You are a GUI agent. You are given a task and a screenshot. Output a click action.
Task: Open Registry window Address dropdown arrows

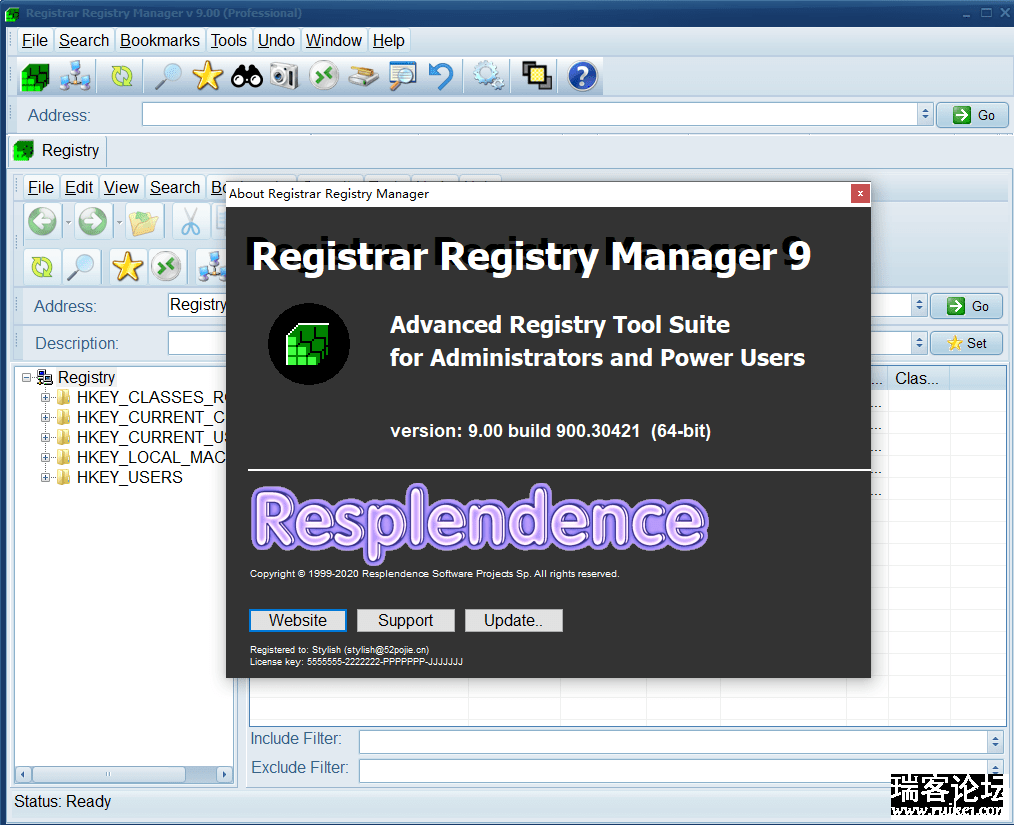pos(920,305)
